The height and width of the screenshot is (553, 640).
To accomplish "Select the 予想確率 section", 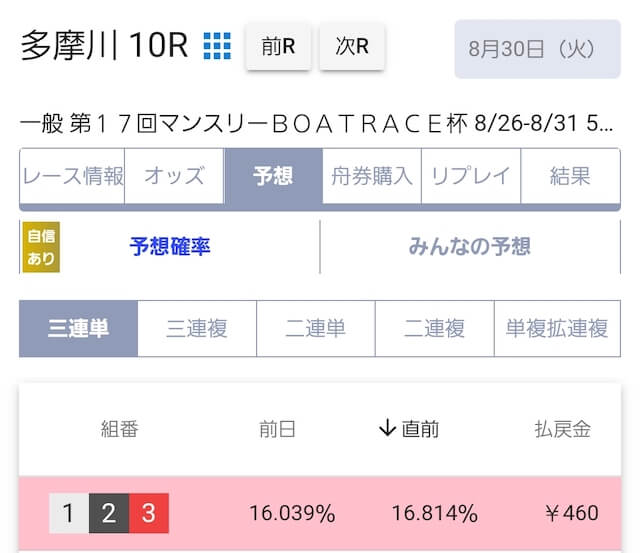I will pos(170,247).
